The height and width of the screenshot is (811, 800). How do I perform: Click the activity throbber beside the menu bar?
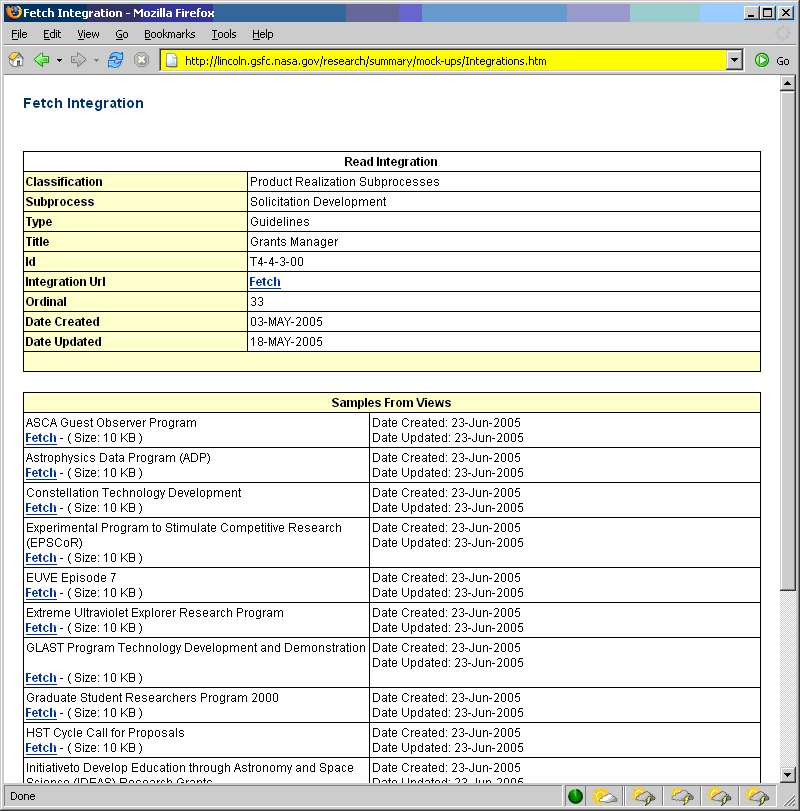(x=783, y=34)
